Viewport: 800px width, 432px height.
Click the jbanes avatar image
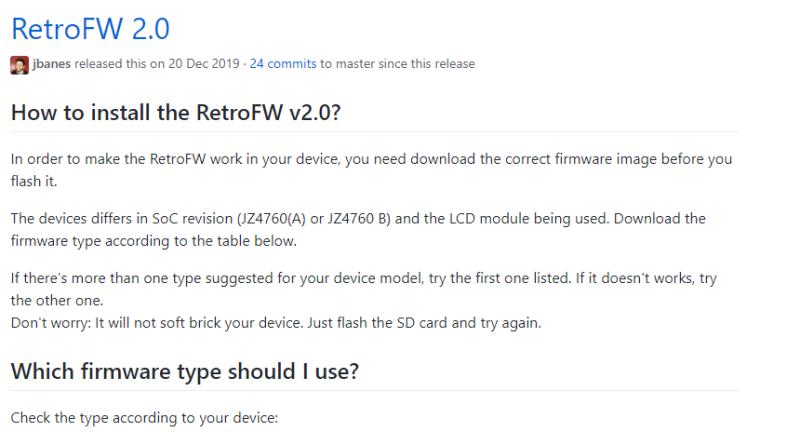[x=19, y=64]
